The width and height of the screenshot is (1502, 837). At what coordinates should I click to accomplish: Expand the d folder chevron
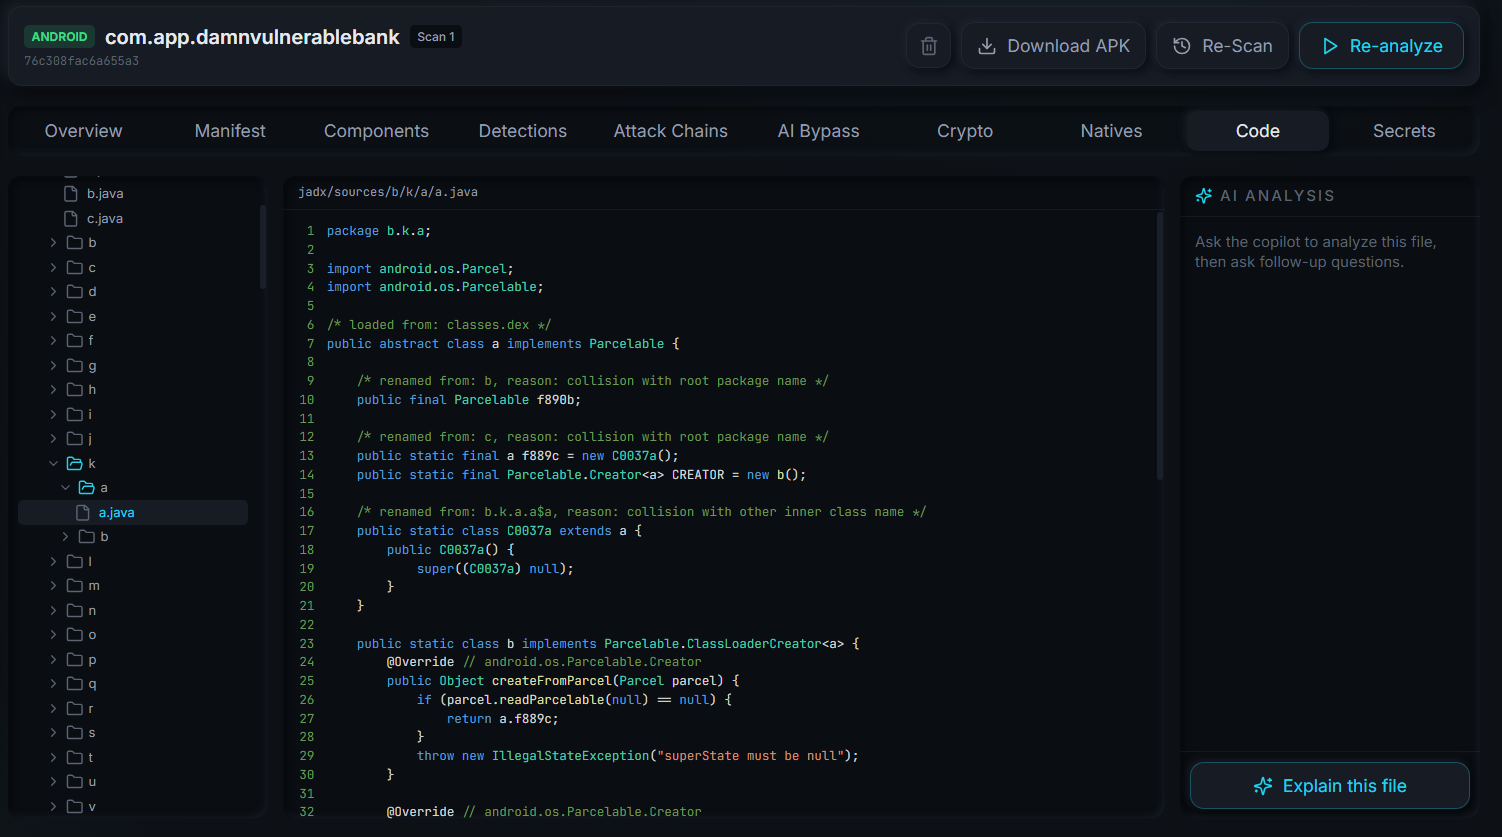click(53, 292)
